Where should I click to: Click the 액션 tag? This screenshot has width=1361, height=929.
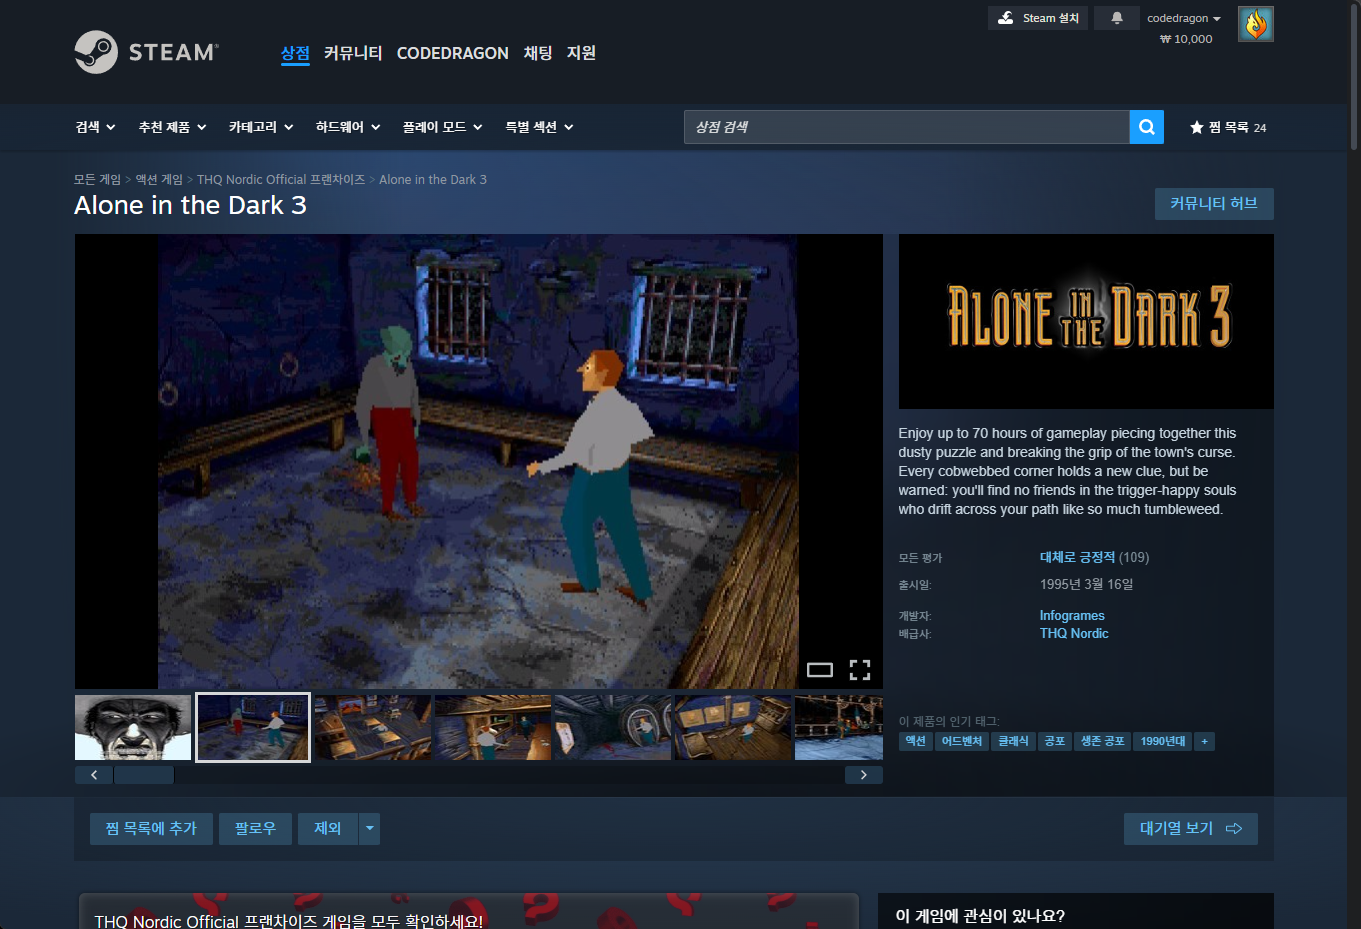916,741
